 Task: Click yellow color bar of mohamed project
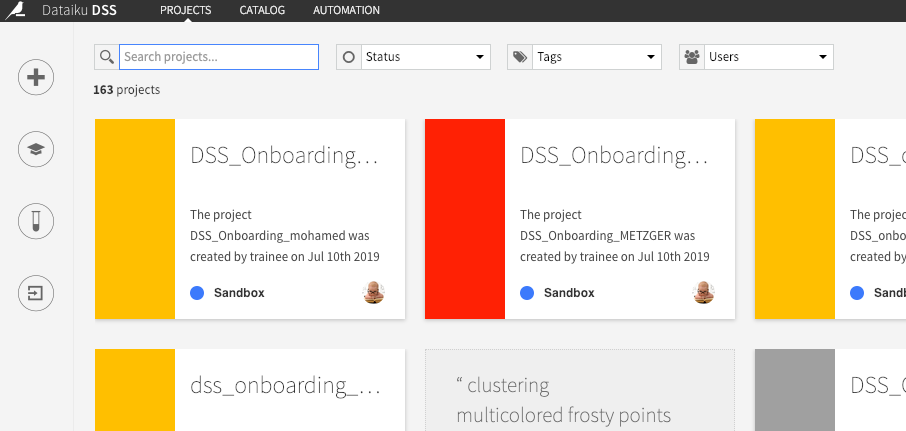point(135,219)
